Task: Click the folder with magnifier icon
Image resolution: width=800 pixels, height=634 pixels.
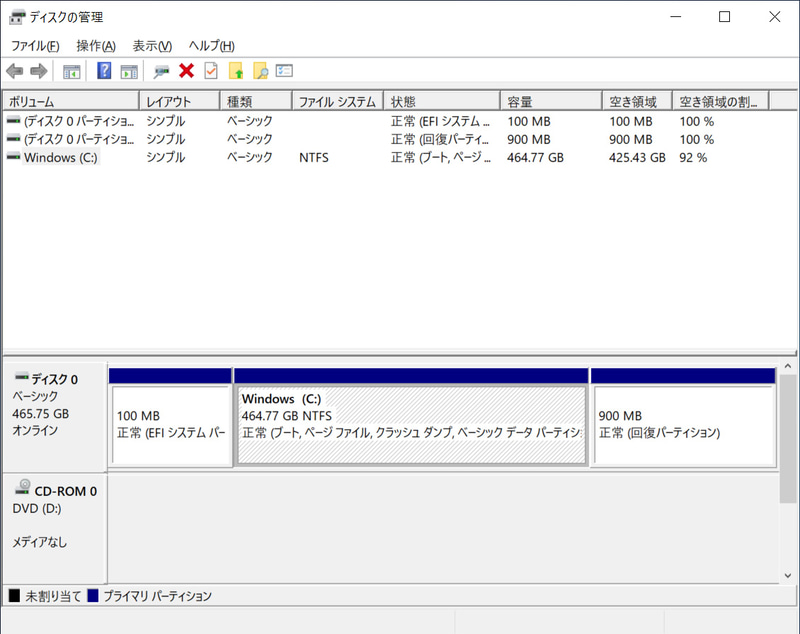Action: [260, 71]
